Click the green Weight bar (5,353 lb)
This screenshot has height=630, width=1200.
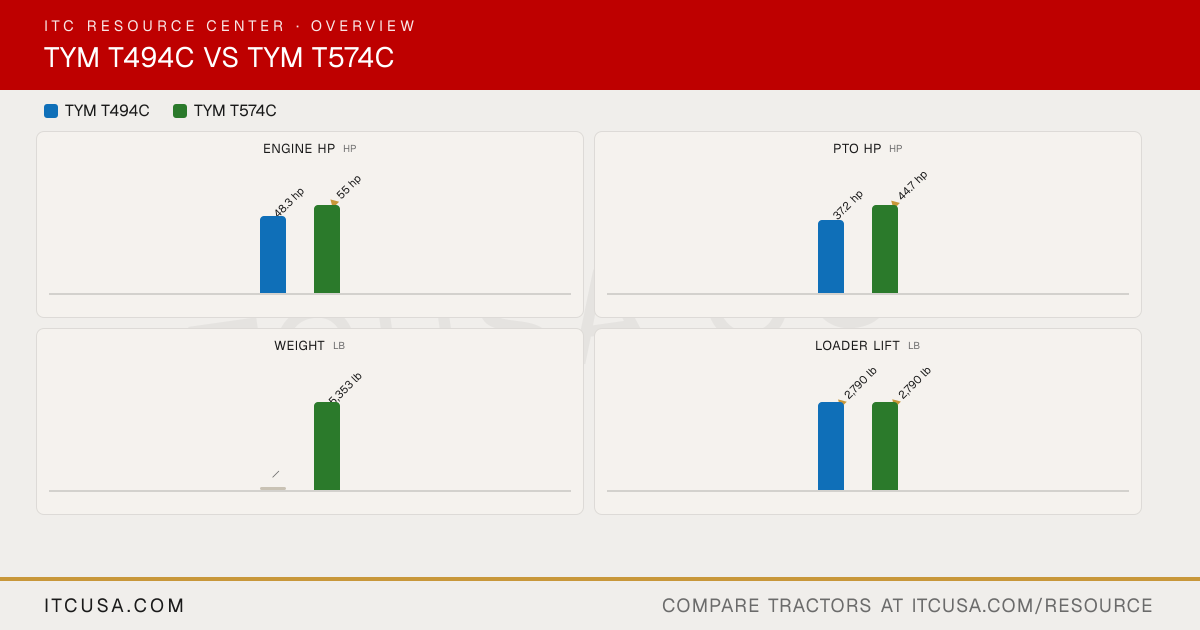[327, 446]
